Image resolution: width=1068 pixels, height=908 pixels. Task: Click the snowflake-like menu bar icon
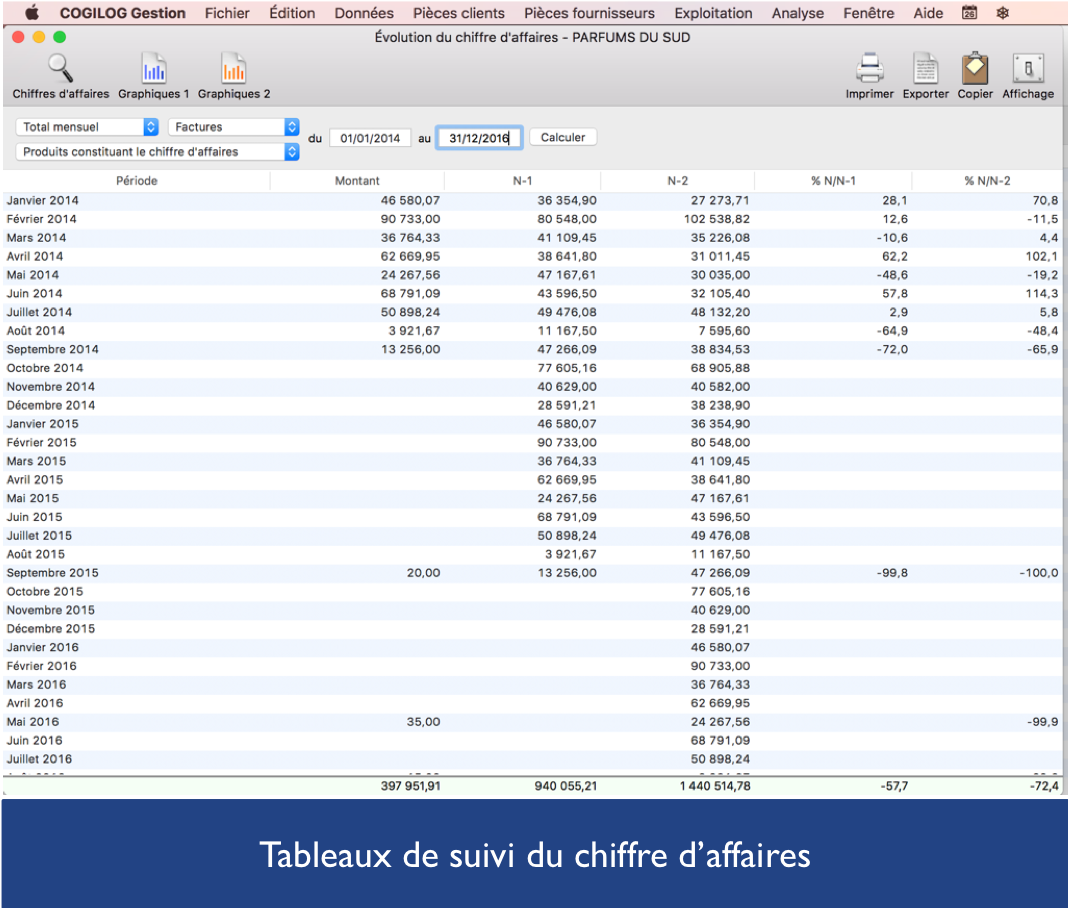coord(1003,13)
